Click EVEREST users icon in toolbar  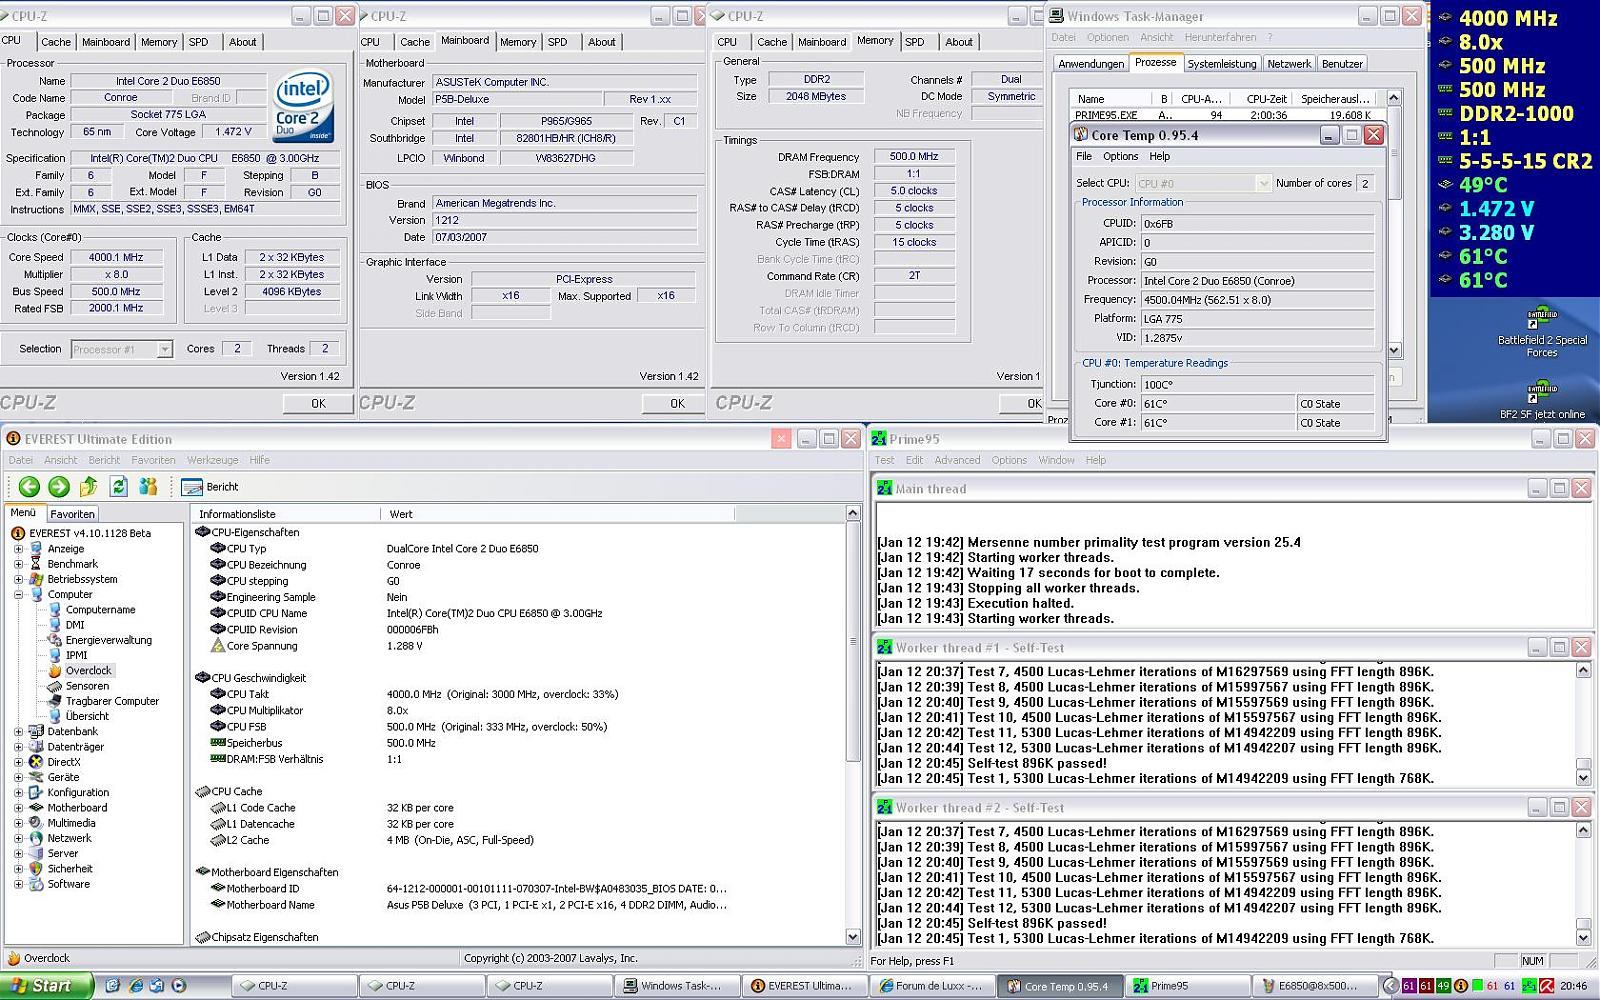[x=149, y=487]
